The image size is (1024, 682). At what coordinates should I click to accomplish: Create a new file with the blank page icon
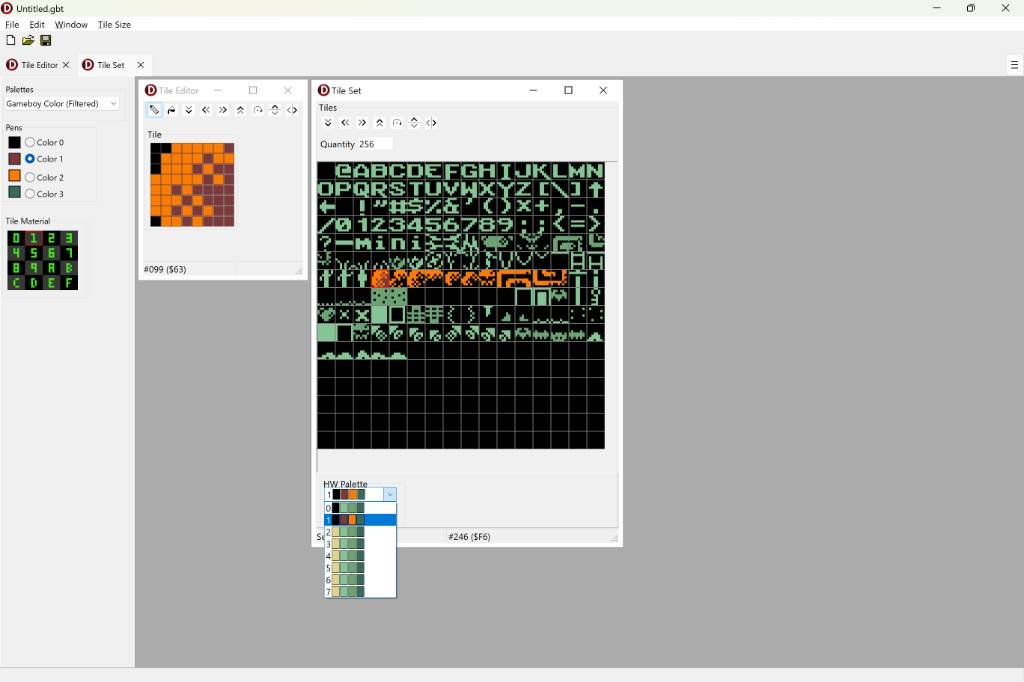[10, 41]
